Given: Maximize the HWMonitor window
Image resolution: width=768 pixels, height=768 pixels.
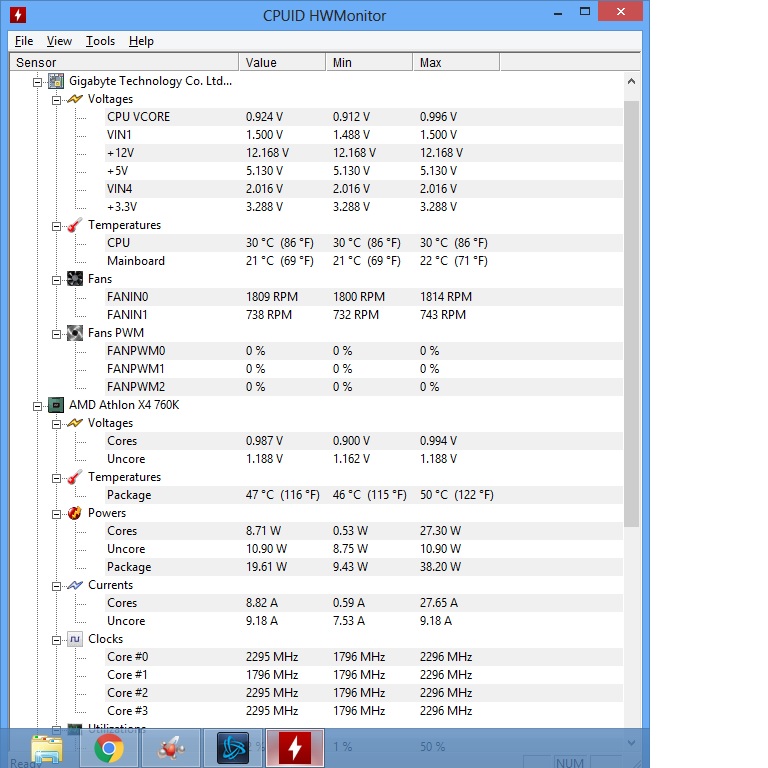Looking at the screenshot, I should (x=585, y=12).
